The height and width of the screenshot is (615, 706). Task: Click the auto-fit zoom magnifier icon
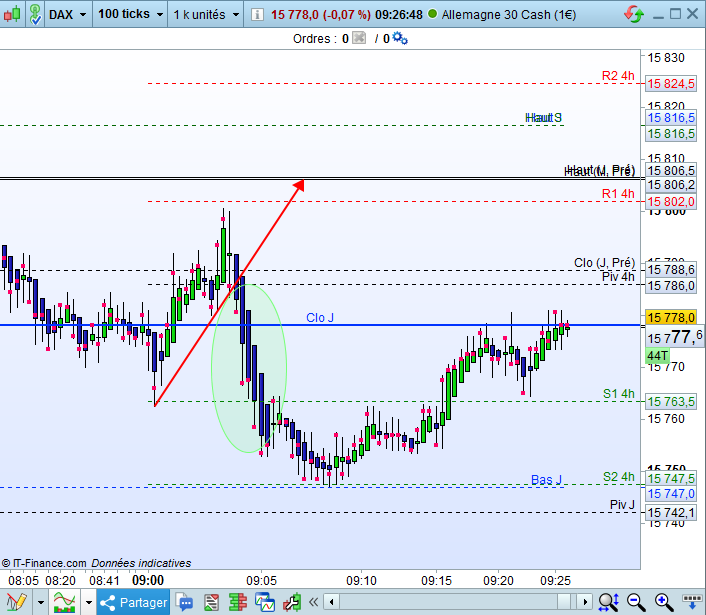tap(608, 602)
